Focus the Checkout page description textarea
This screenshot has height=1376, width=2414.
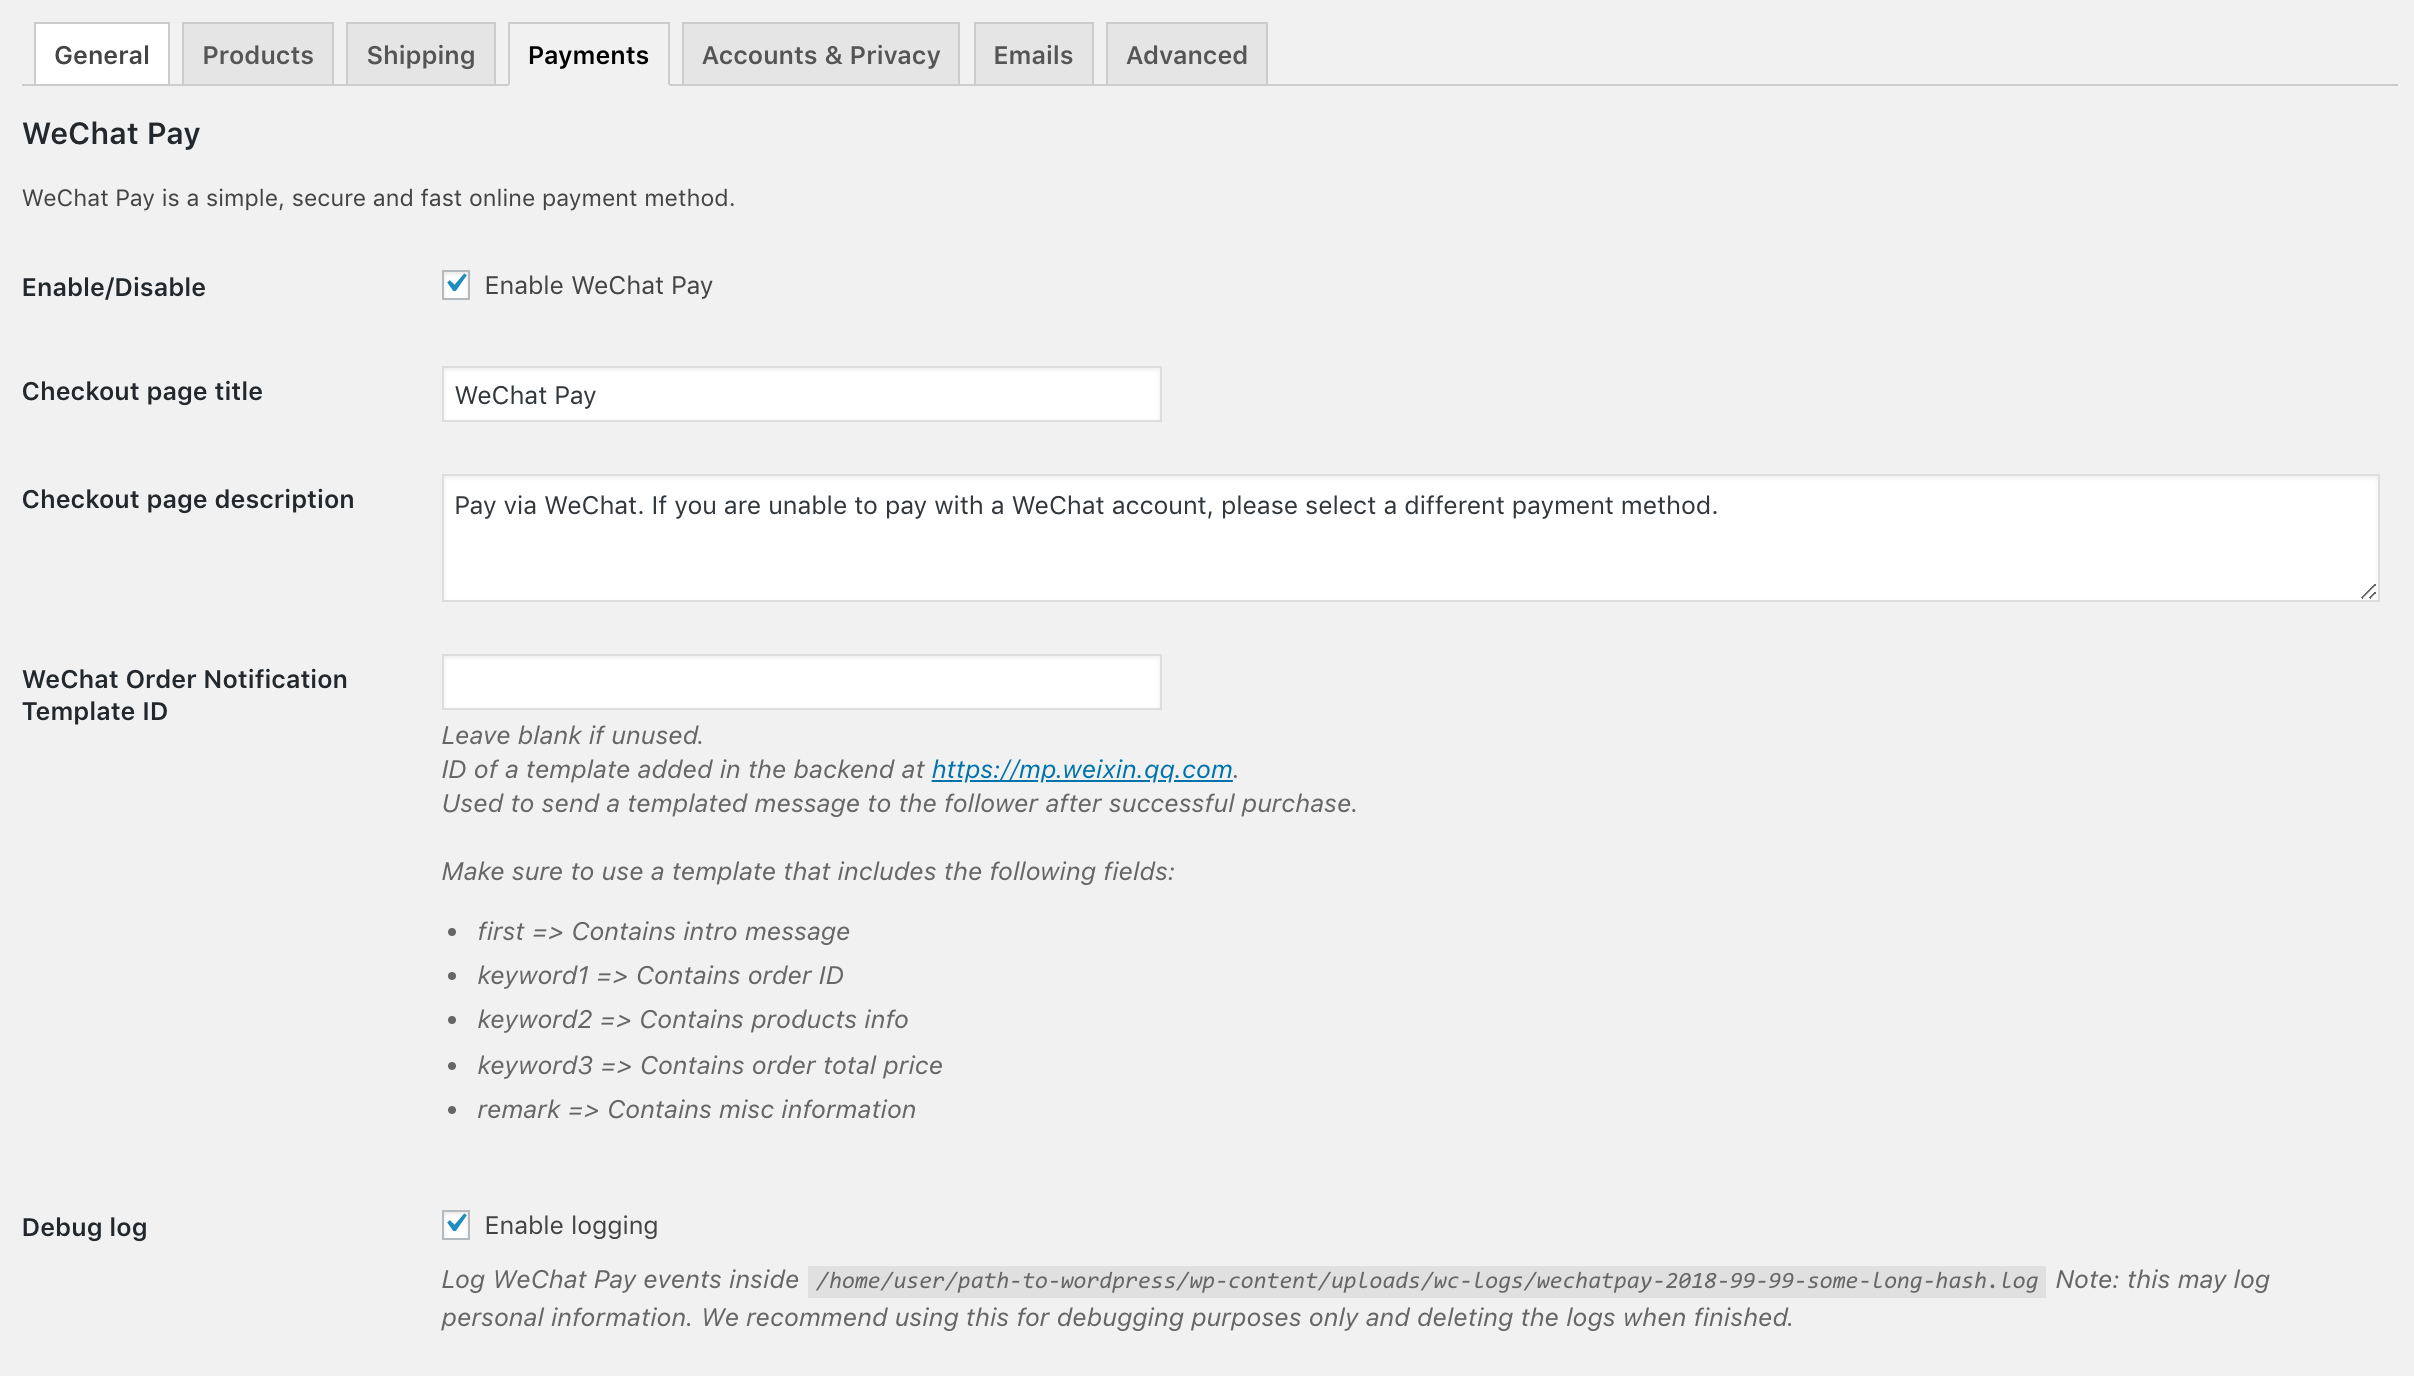pos(1410,538)
